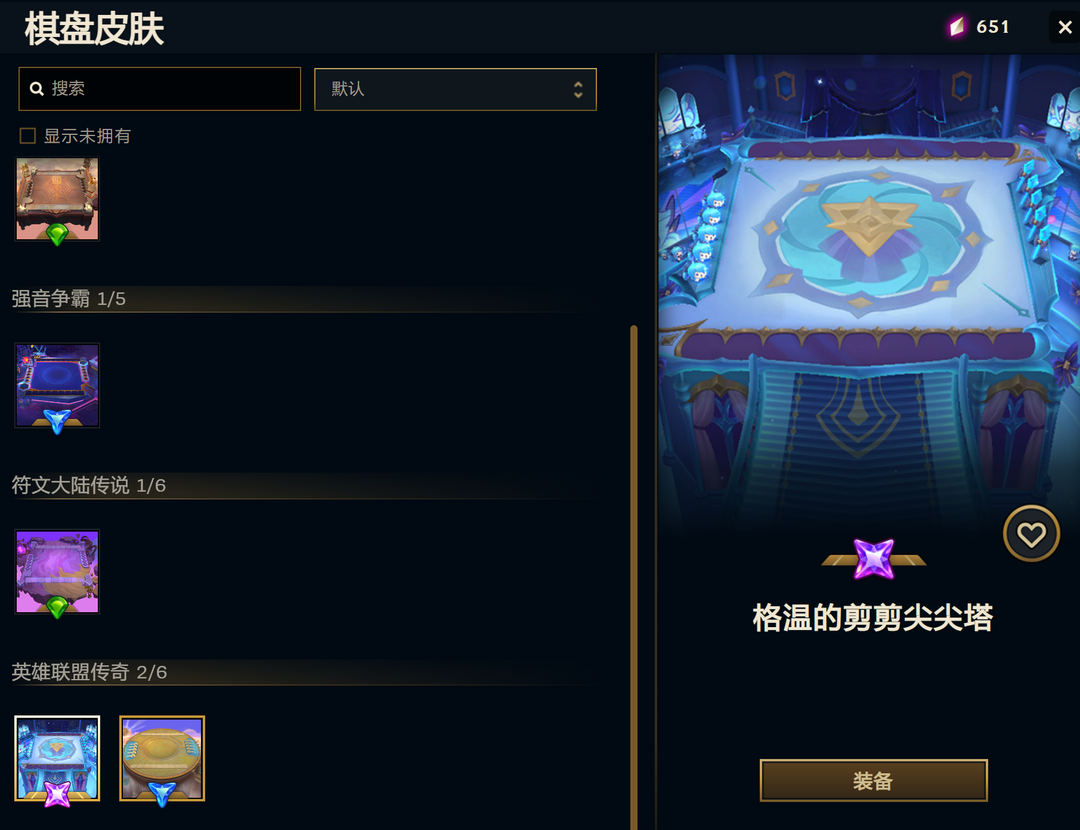Enable the 显示未拥有 checkbox
This screenshot has width=1080, height=830.
pyautogui.click(x=28, y=136)
